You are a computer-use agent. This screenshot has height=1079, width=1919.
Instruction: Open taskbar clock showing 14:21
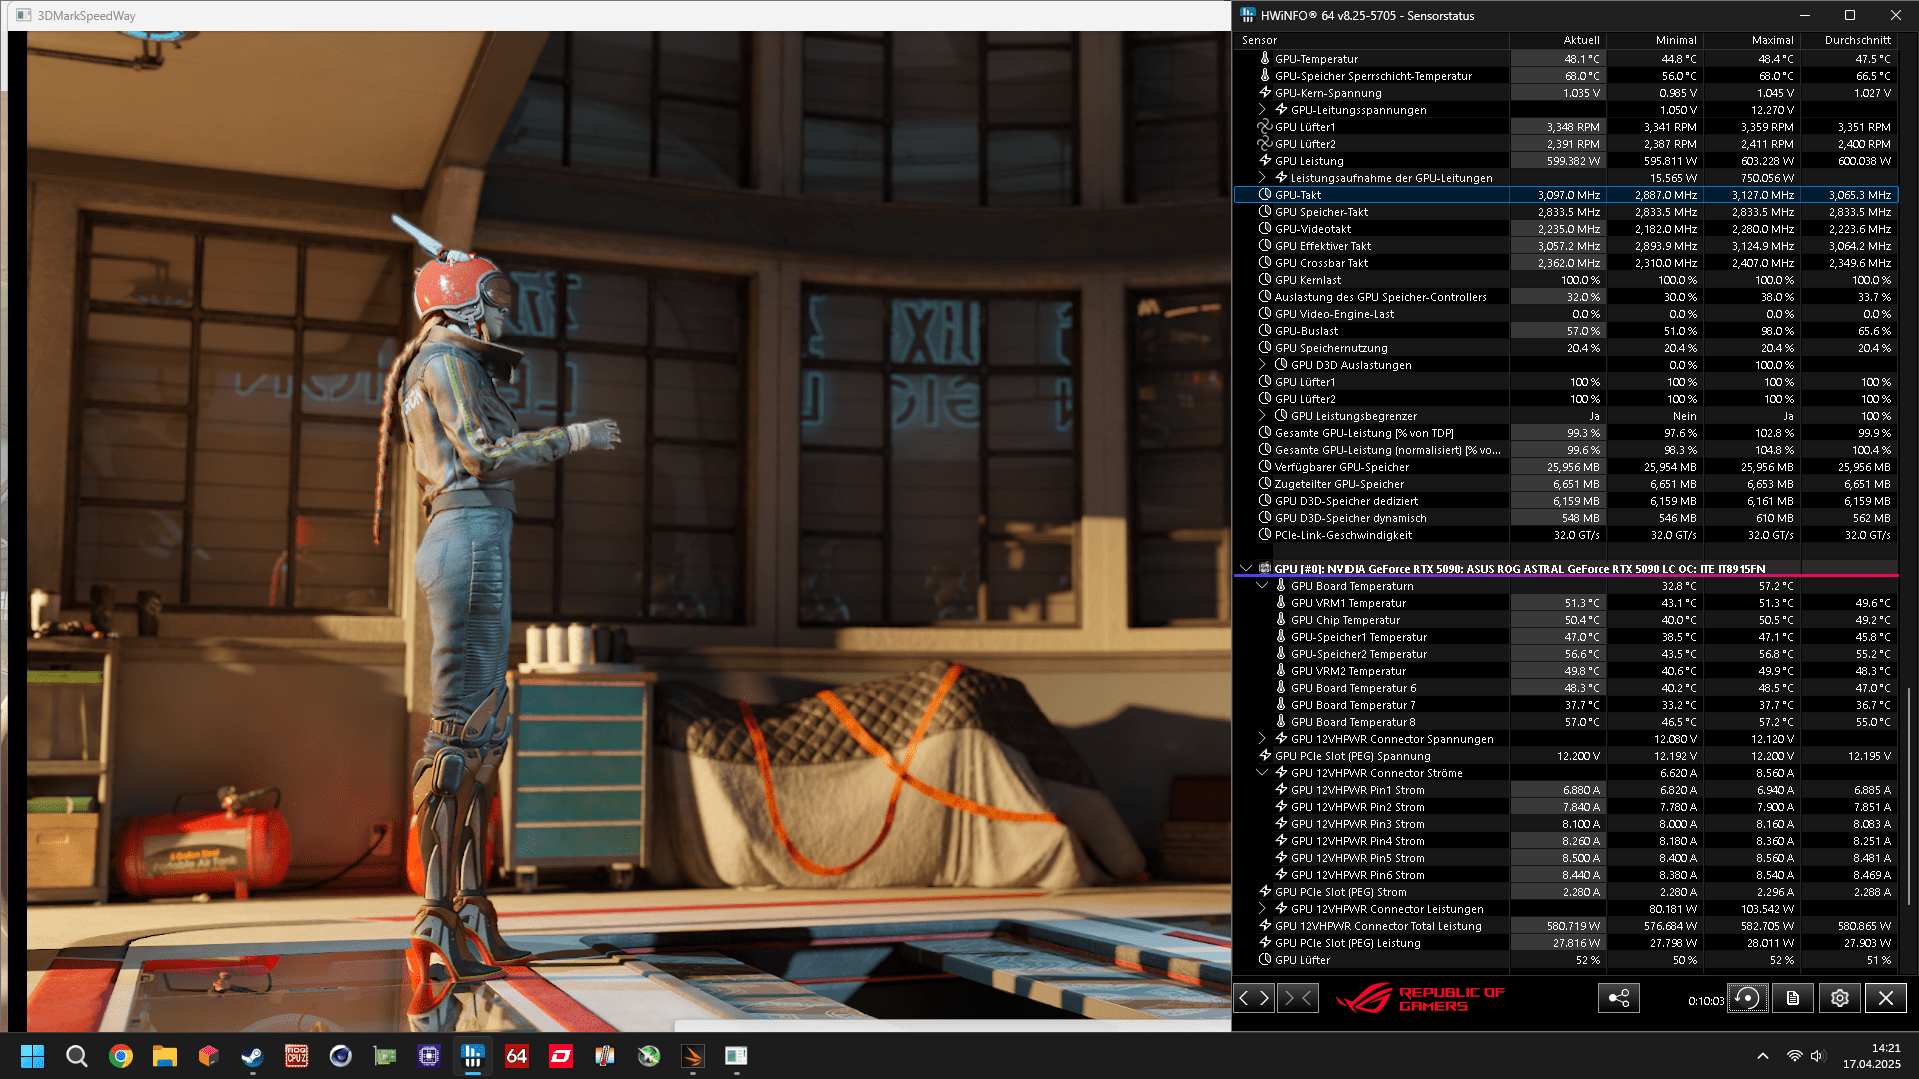click(1871, 1056)
